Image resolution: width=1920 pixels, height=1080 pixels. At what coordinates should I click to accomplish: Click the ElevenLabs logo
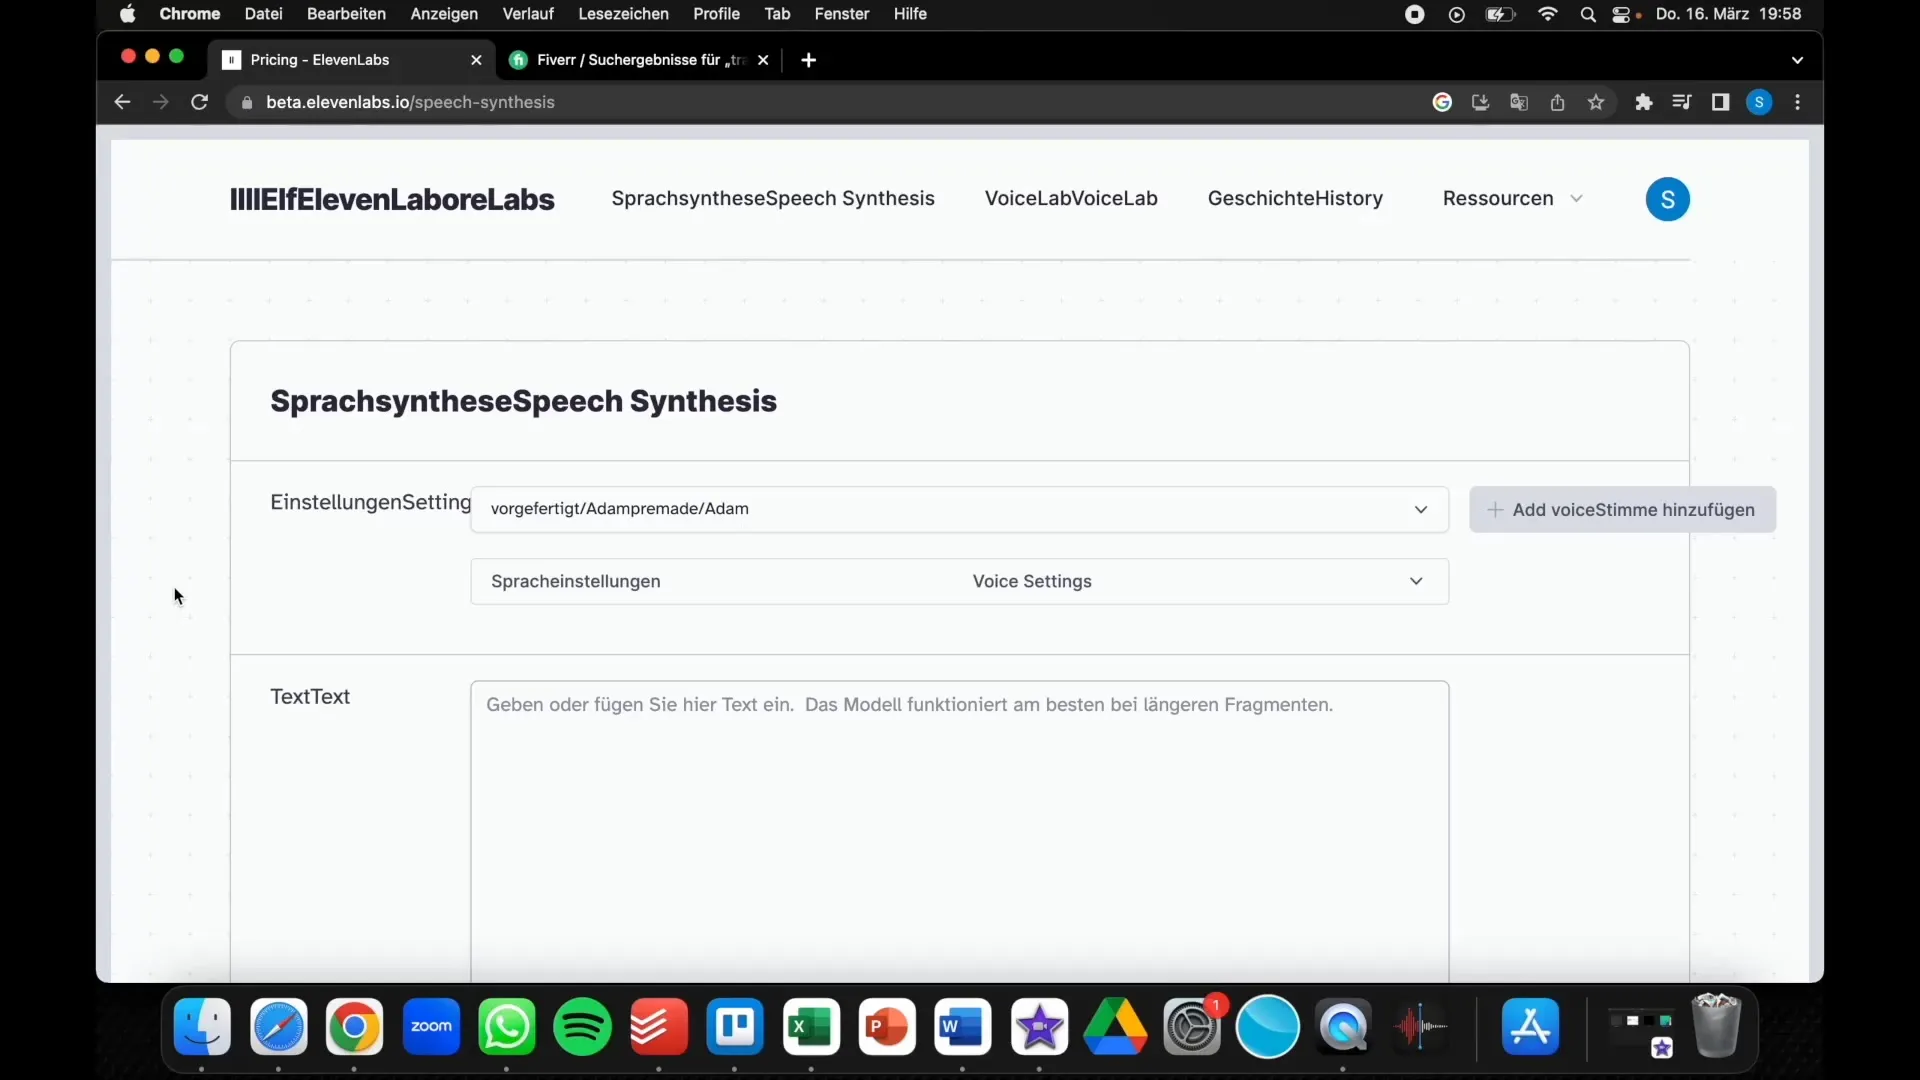click(x=392, y=199)
